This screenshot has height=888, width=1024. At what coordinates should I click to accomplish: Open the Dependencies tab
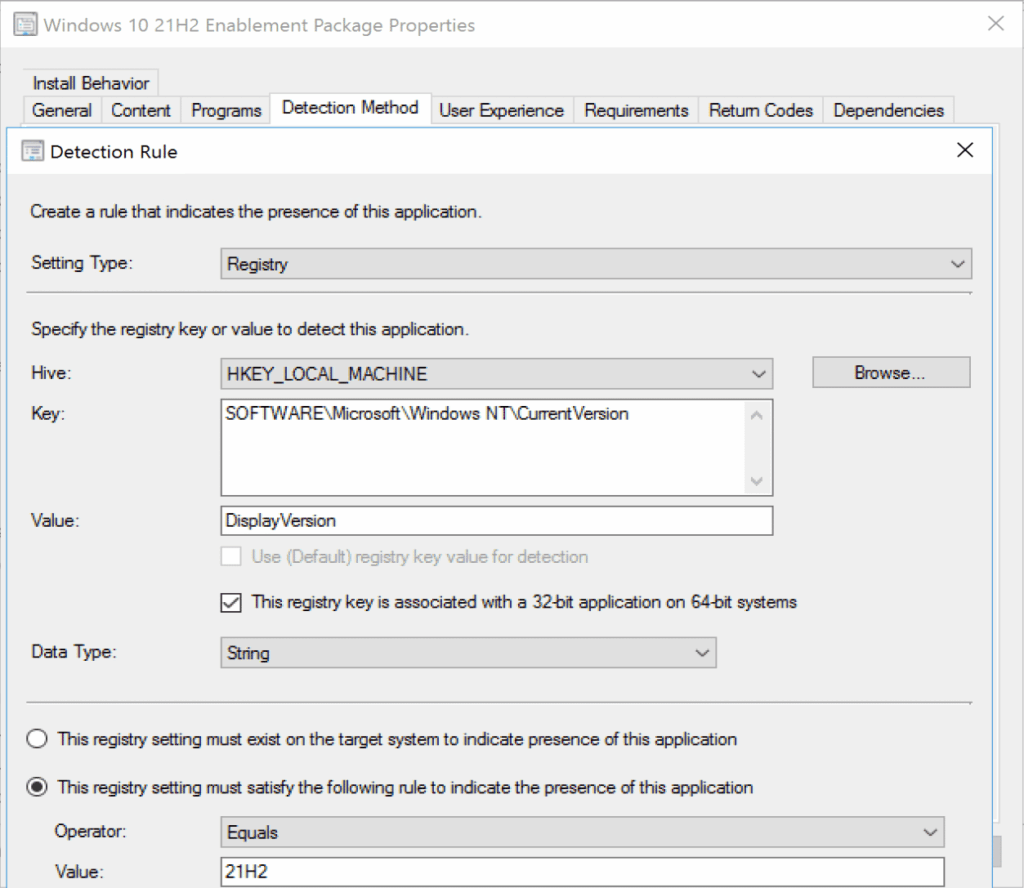888,110
